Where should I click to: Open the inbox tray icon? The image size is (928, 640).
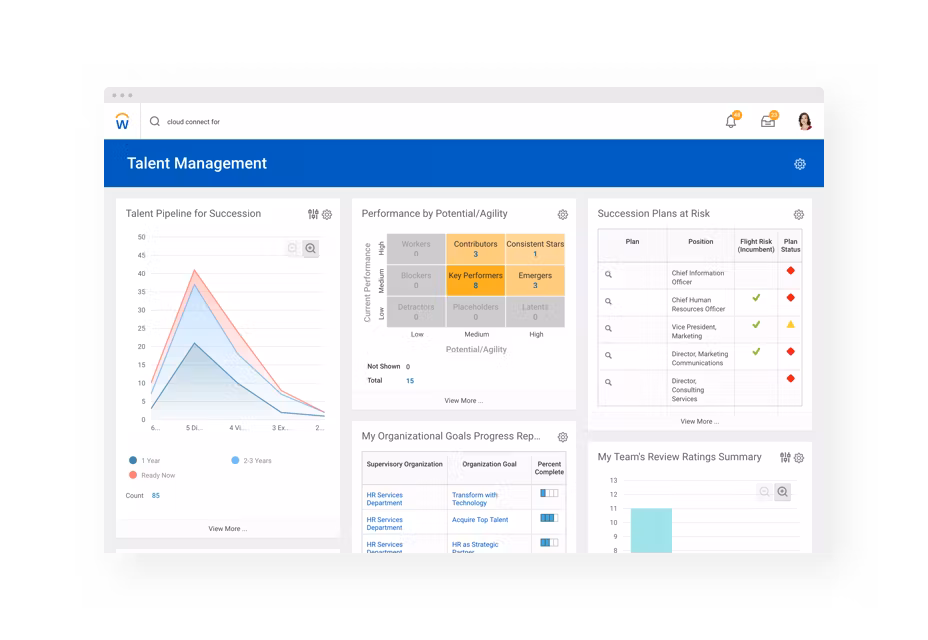click(768, 122)
